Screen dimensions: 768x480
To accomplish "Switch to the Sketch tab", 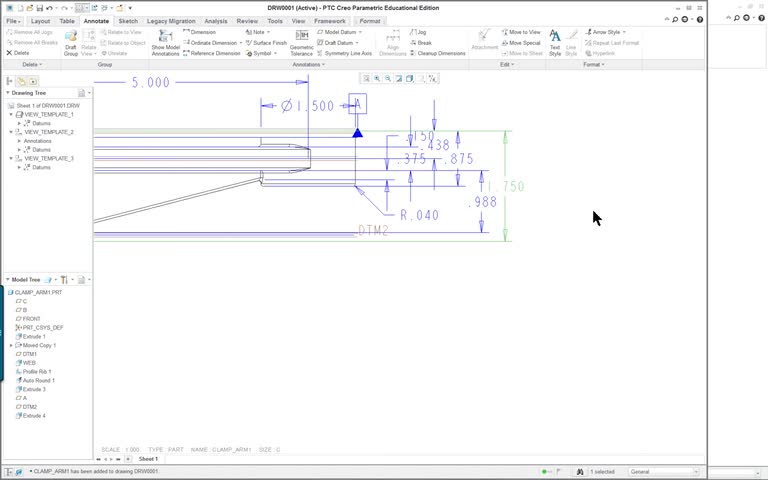I will pos(128,21).
